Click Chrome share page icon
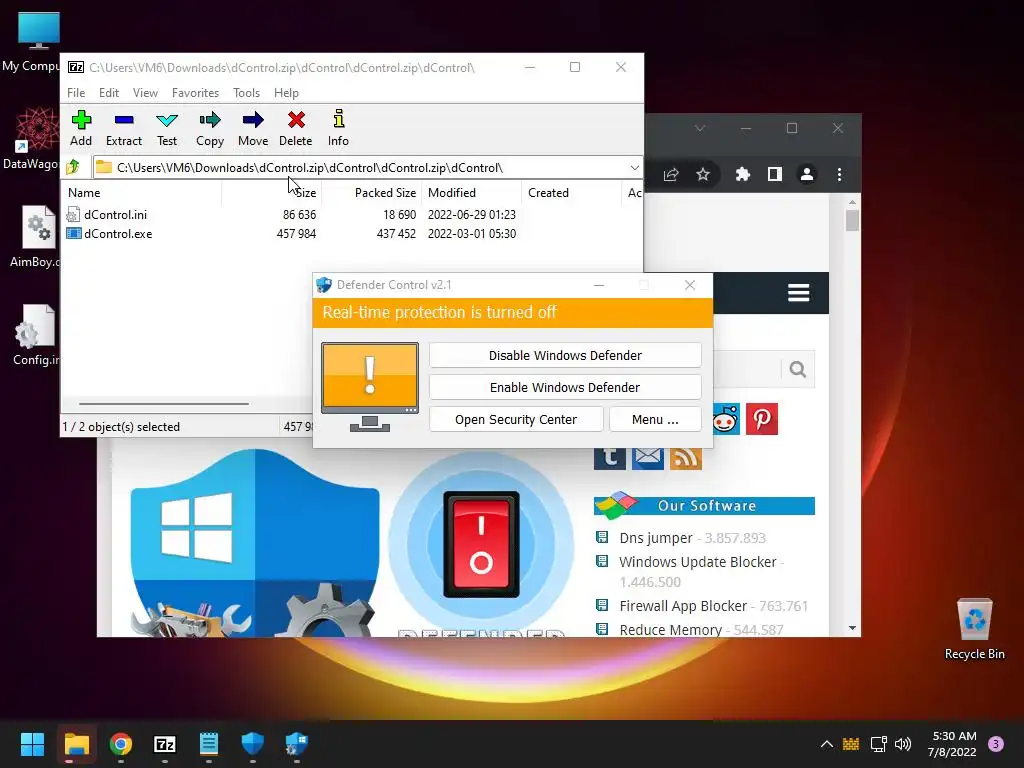The height and width of the screenshot is (768, 1024). 671,174
